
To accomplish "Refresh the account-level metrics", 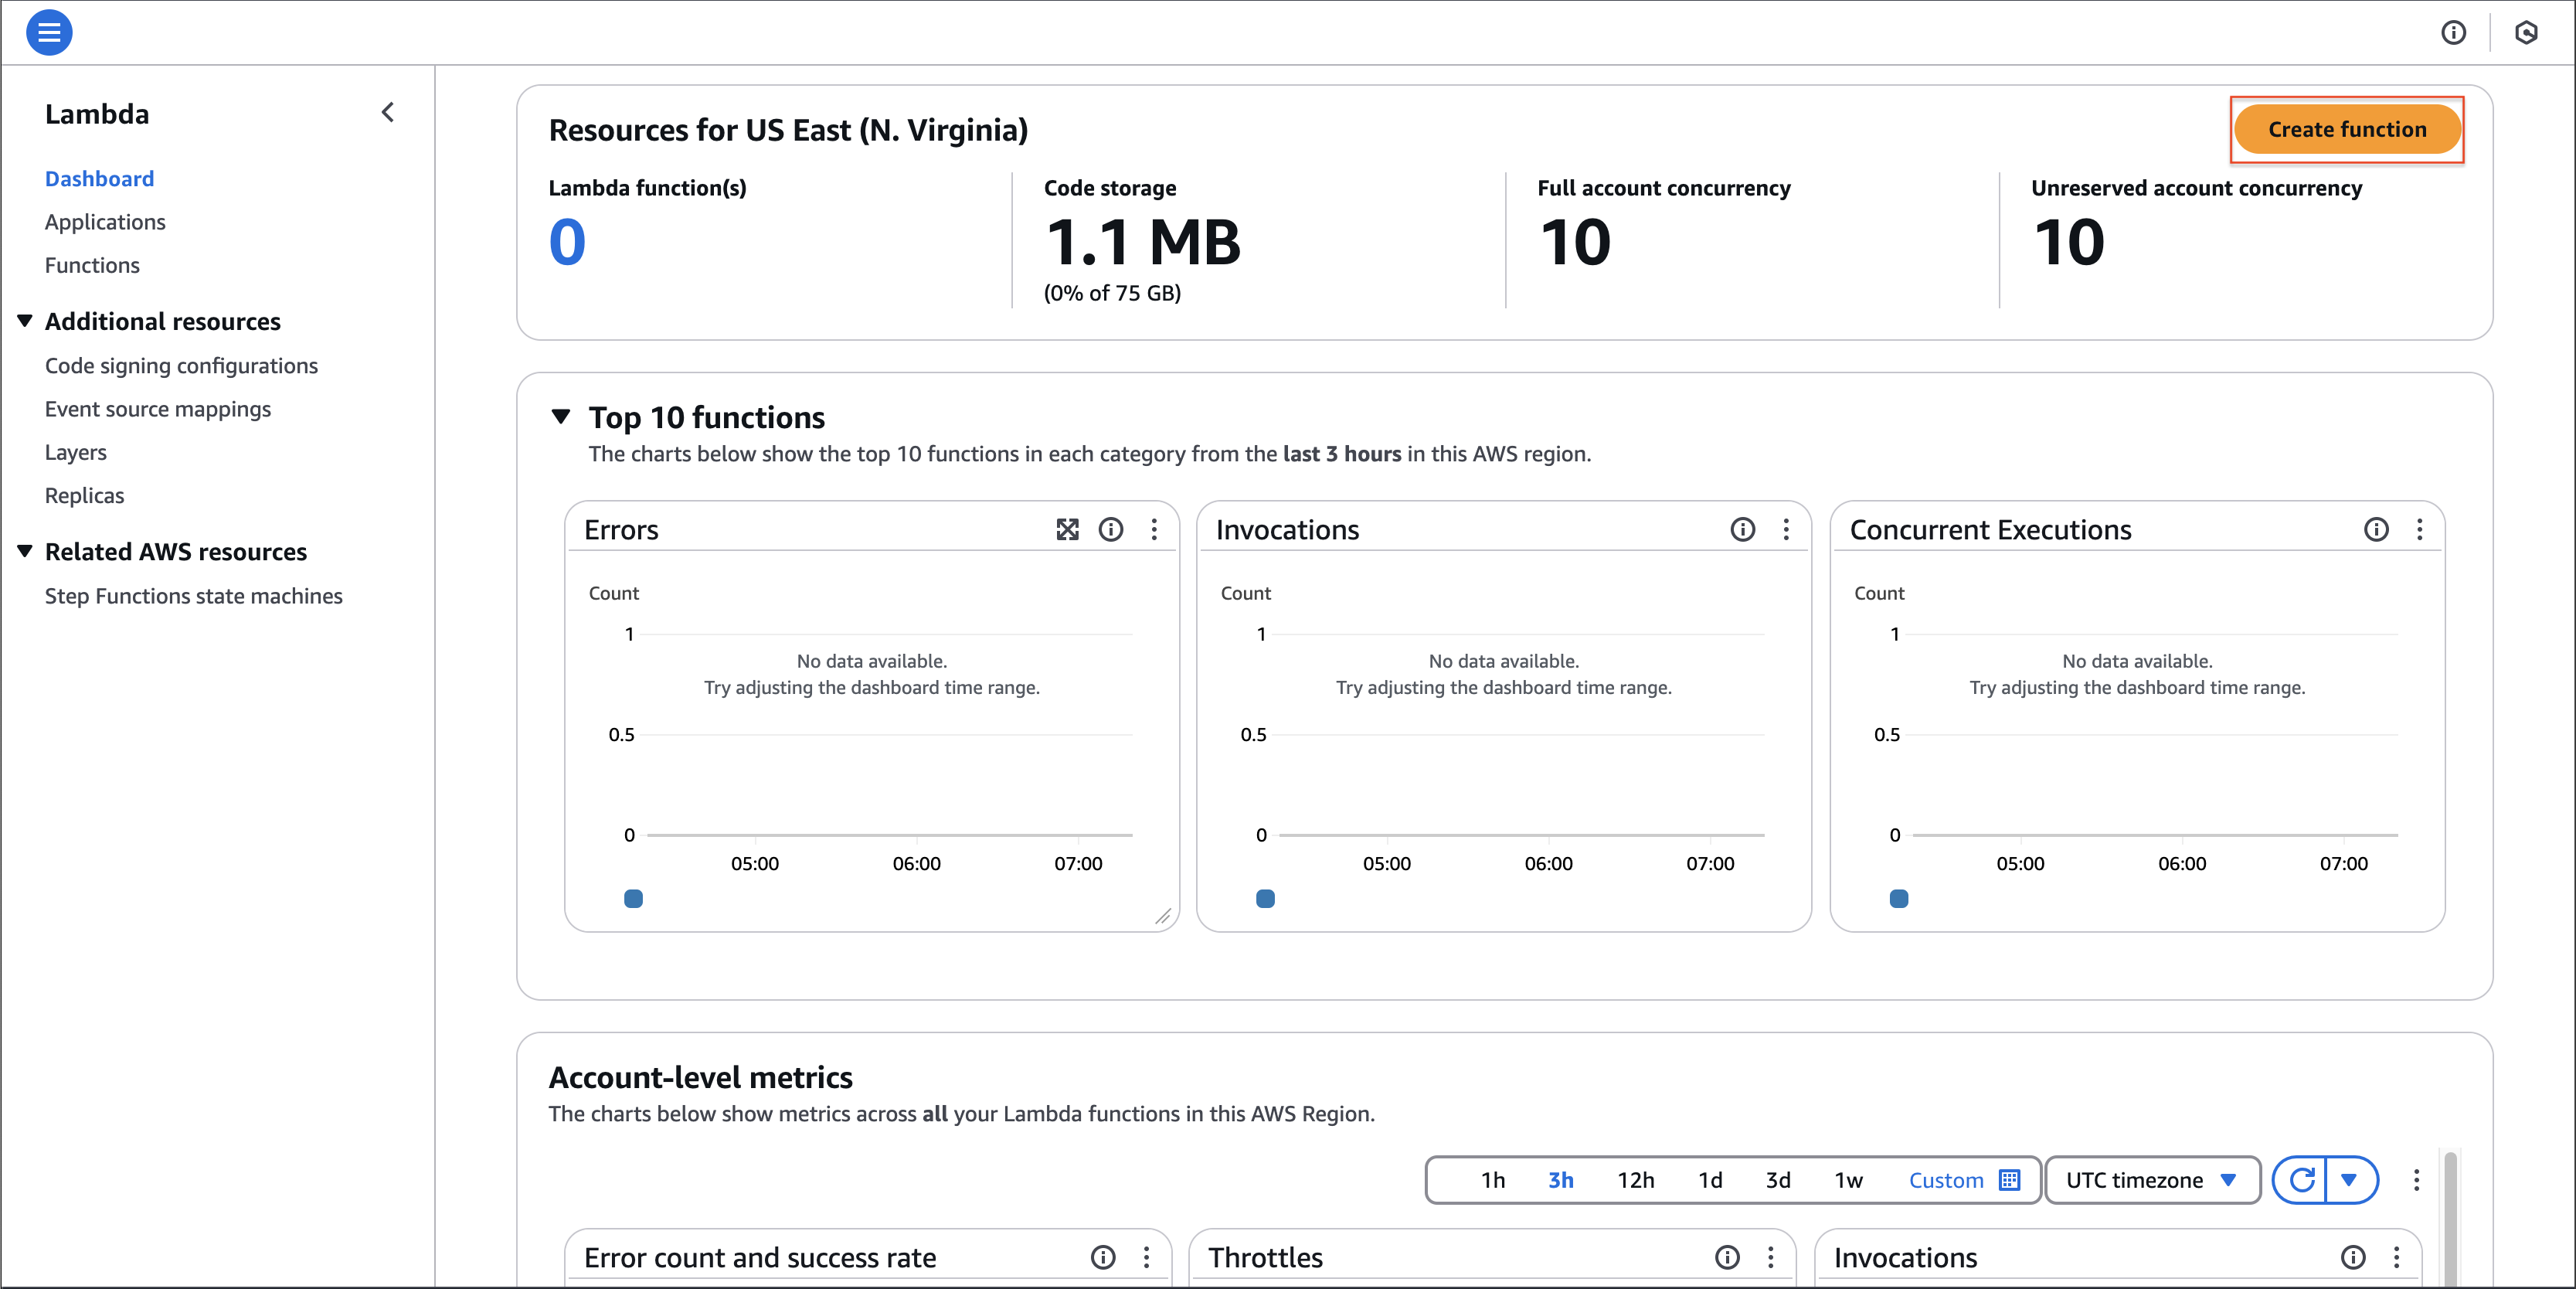I will point(2301,1180).
